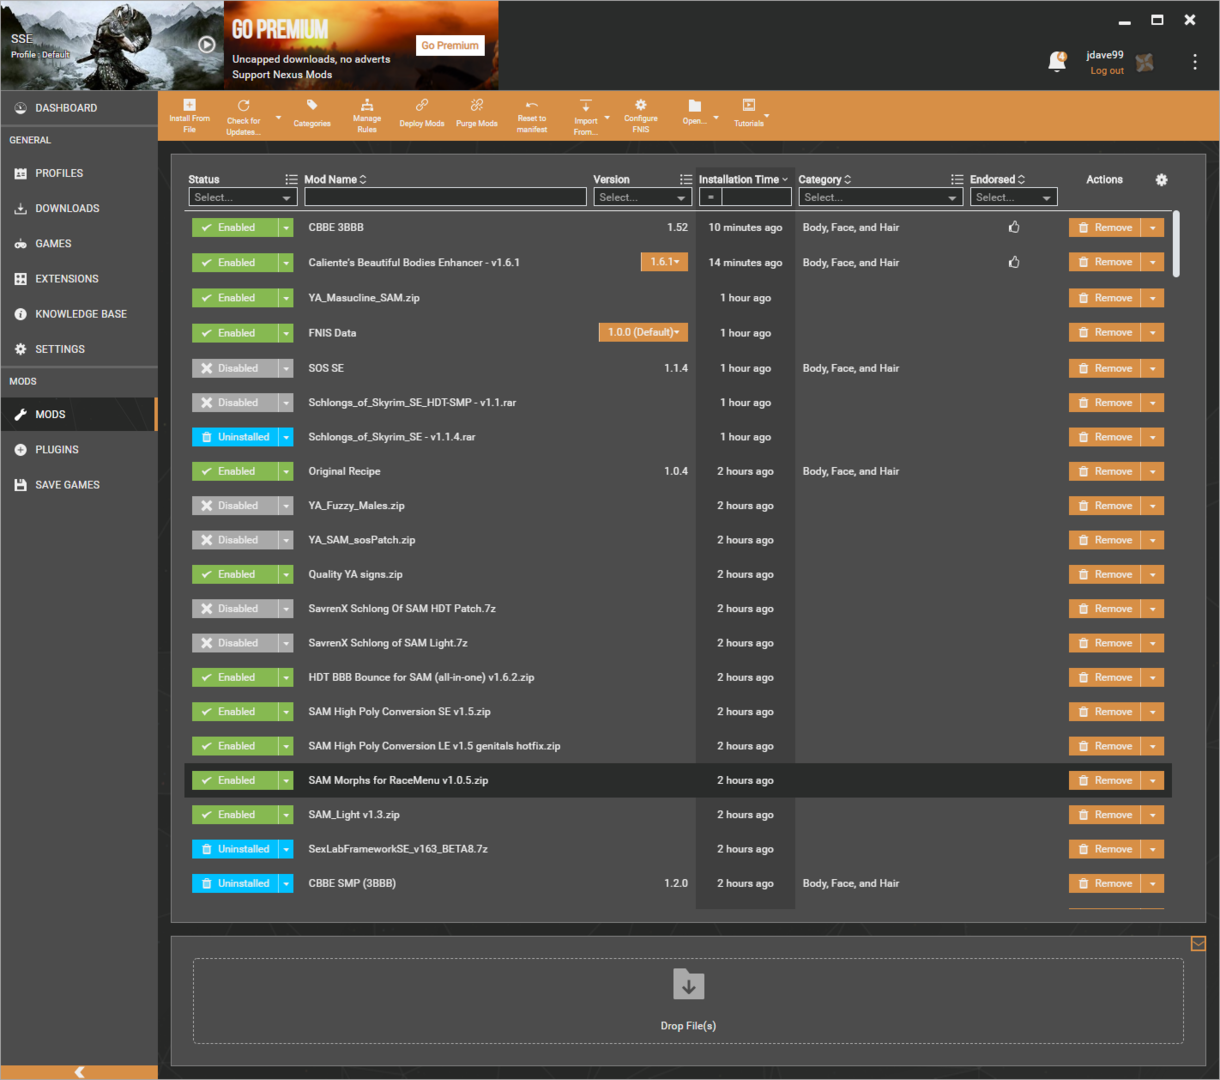Viewport: 1220px width, 1080px height.
Task: Remove HDT BBB Bounce for SAM mod
Action: pyautogui.click(x=1105, y=677)
